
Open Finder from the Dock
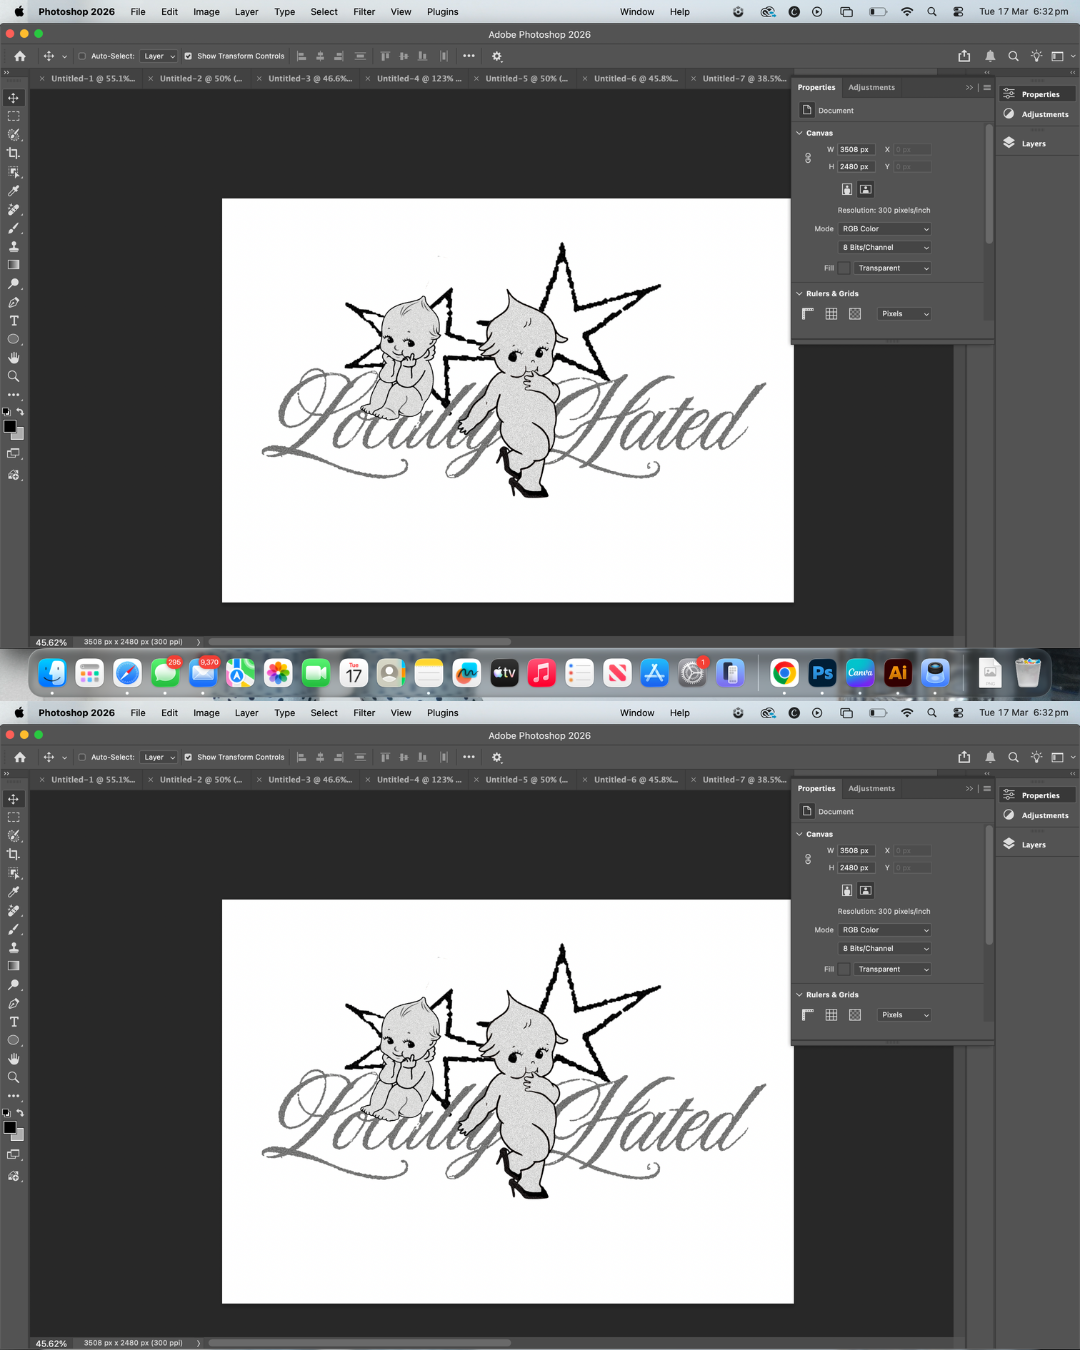(x=52, y=673)
